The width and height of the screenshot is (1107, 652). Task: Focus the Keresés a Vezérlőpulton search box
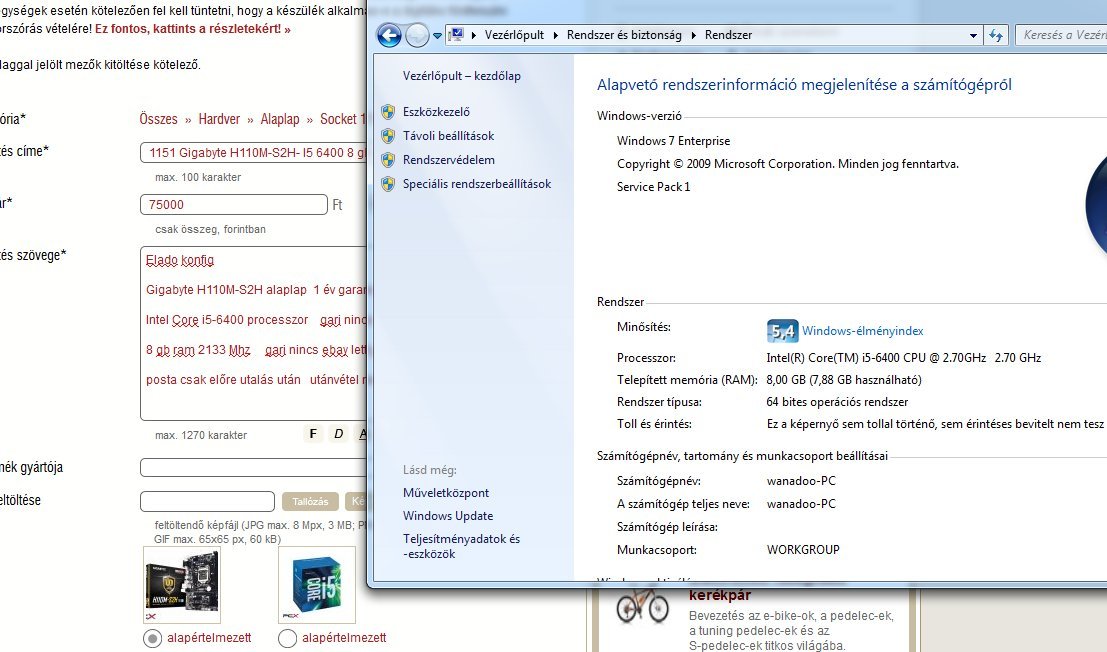point(1061,35)
